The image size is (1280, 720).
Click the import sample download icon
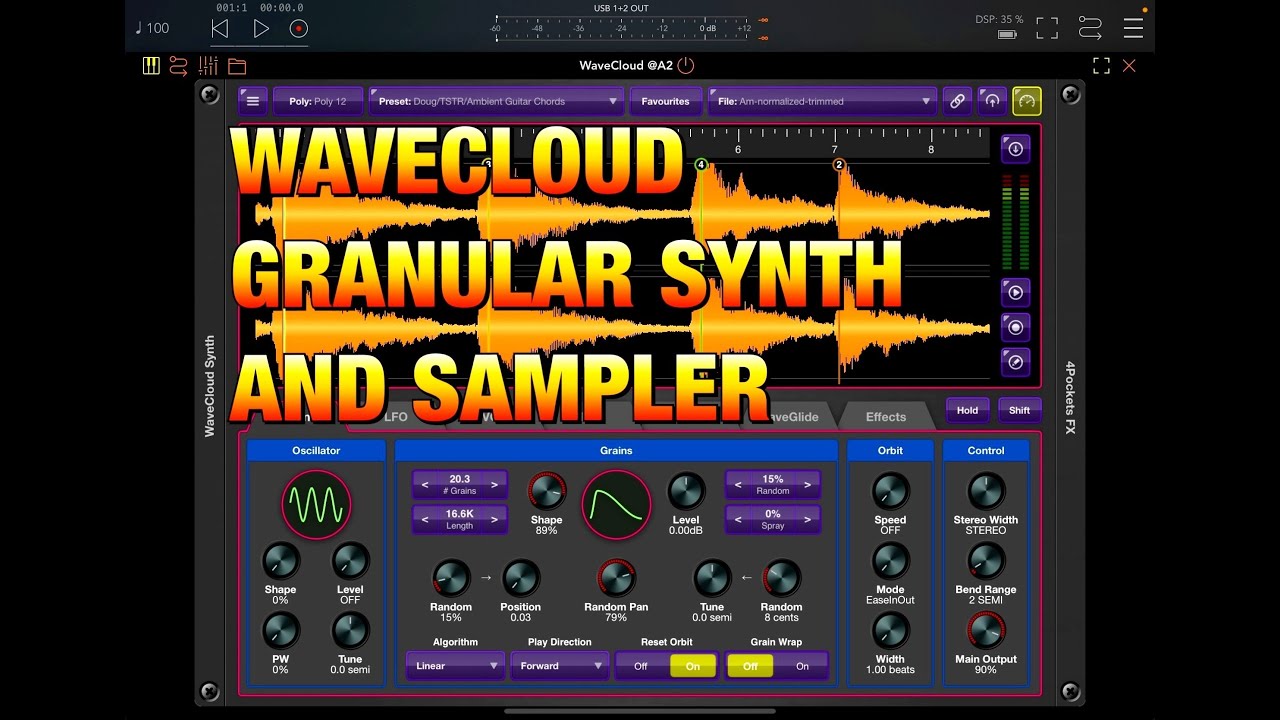[1015, 149]
